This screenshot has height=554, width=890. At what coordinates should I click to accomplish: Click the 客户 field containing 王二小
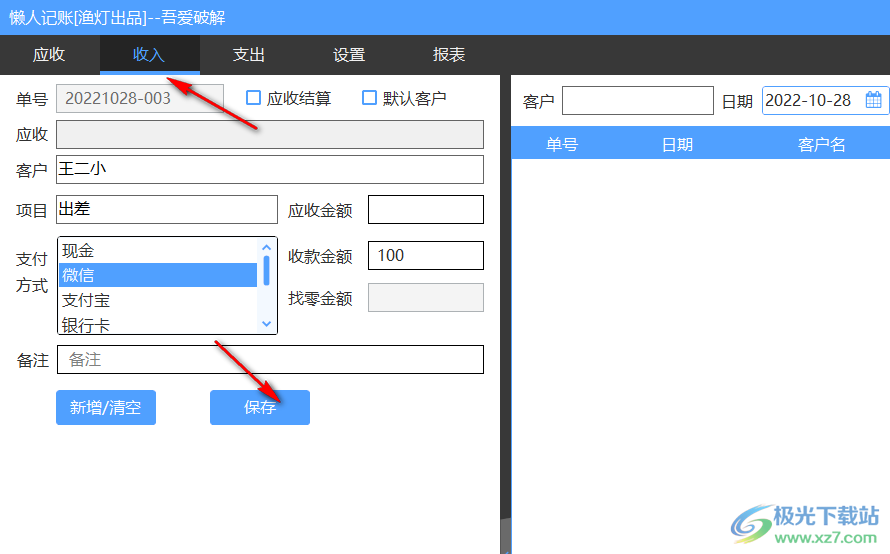(x=270, y=169)
